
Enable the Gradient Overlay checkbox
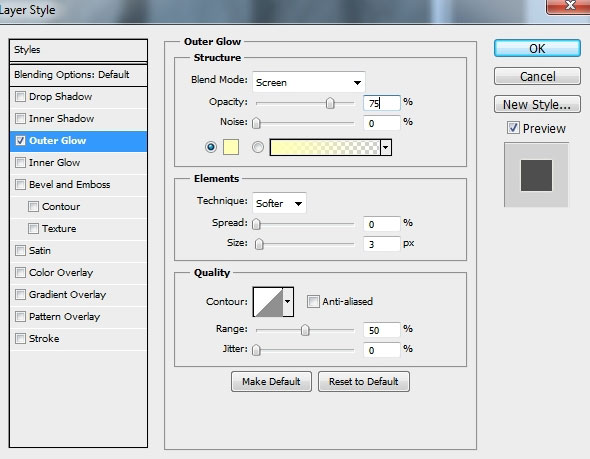tap(20, 295)
